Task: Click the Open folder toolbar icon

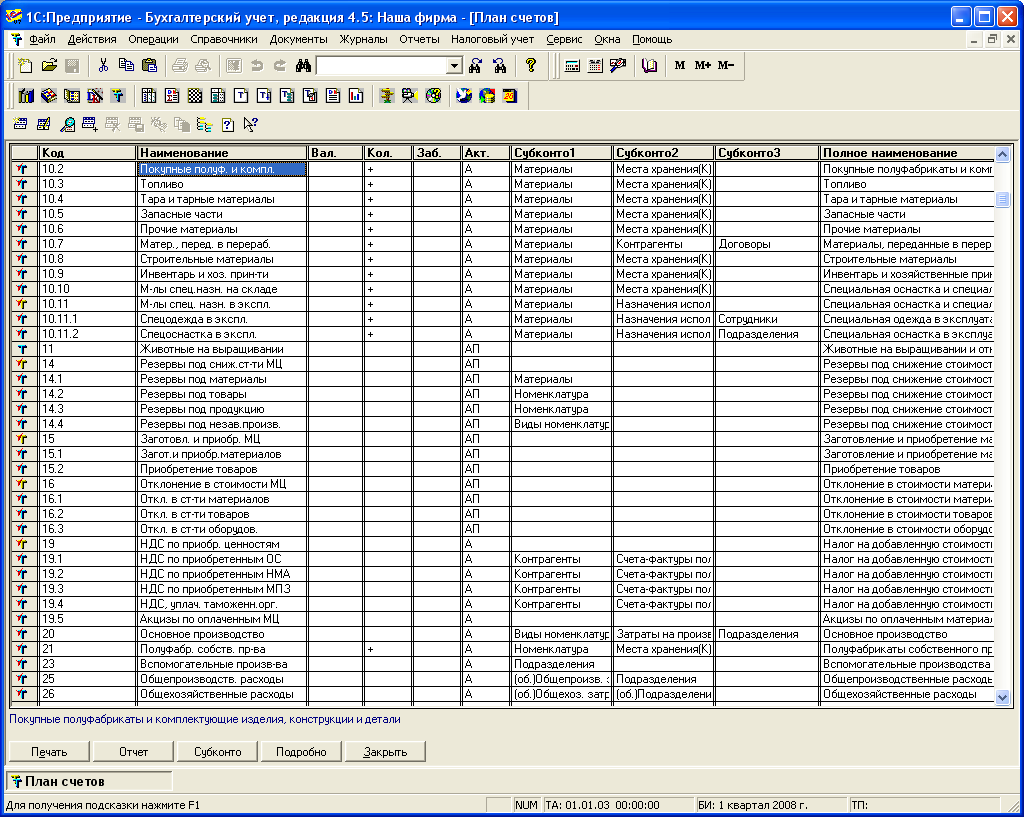Action: click(49, 65)
